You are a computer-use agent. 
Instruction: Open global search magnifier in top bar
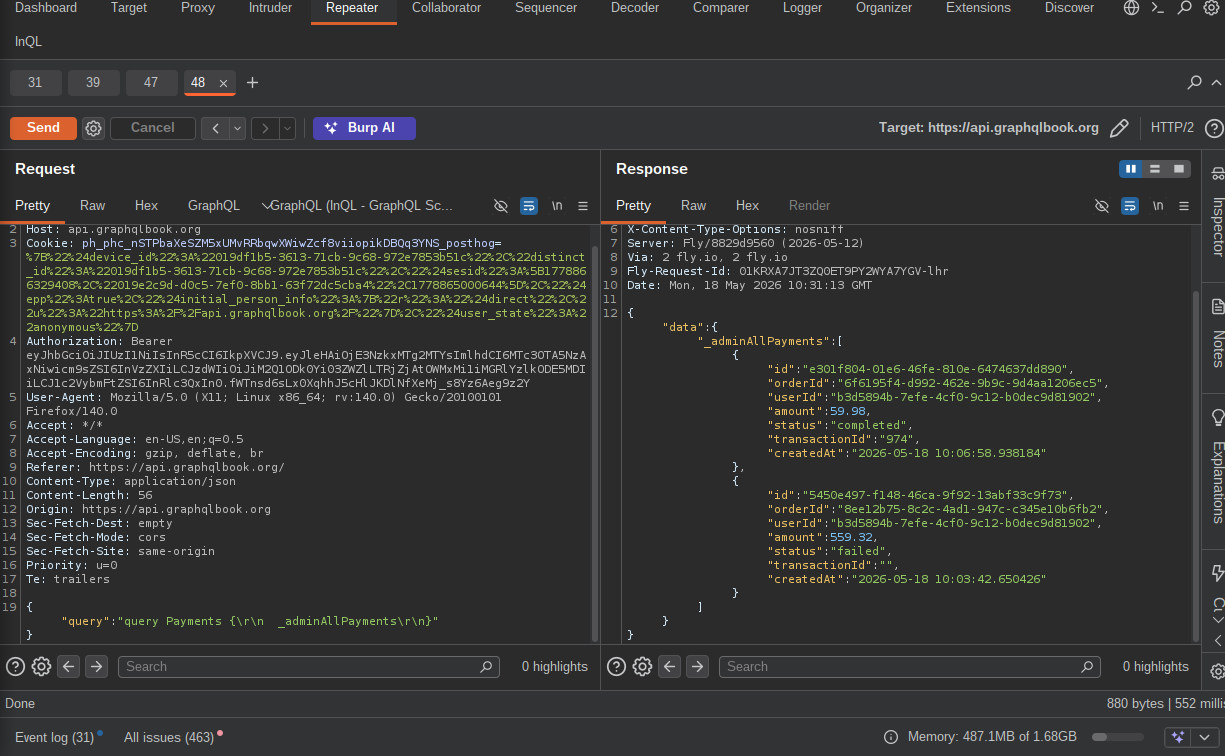tap(1184, 8)
